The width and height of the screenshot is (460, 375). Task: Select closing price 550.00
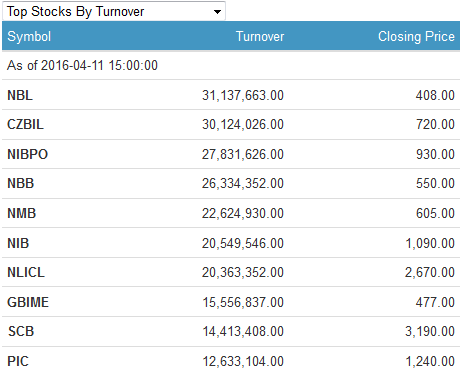click(435, 184)
